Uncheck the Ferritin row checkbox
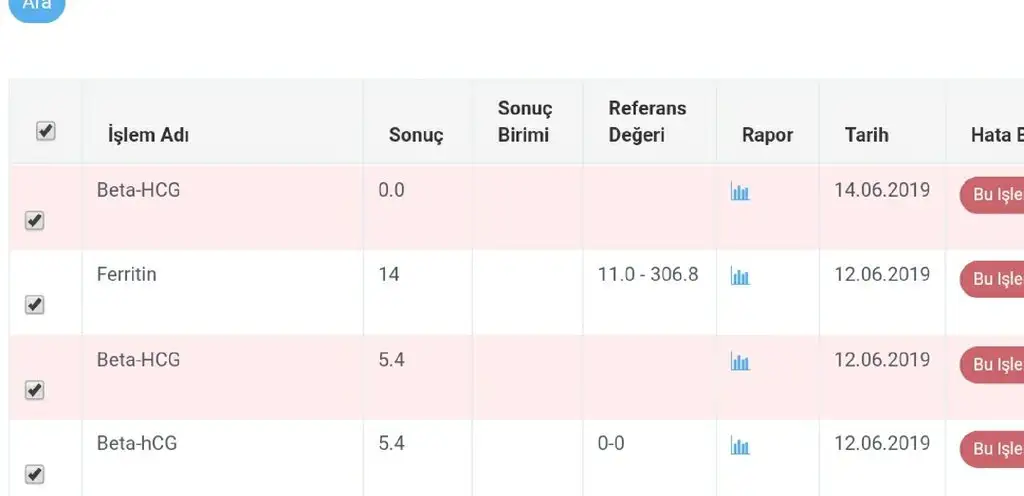This screenshot has width=1024, height=496. click(35, 305)
